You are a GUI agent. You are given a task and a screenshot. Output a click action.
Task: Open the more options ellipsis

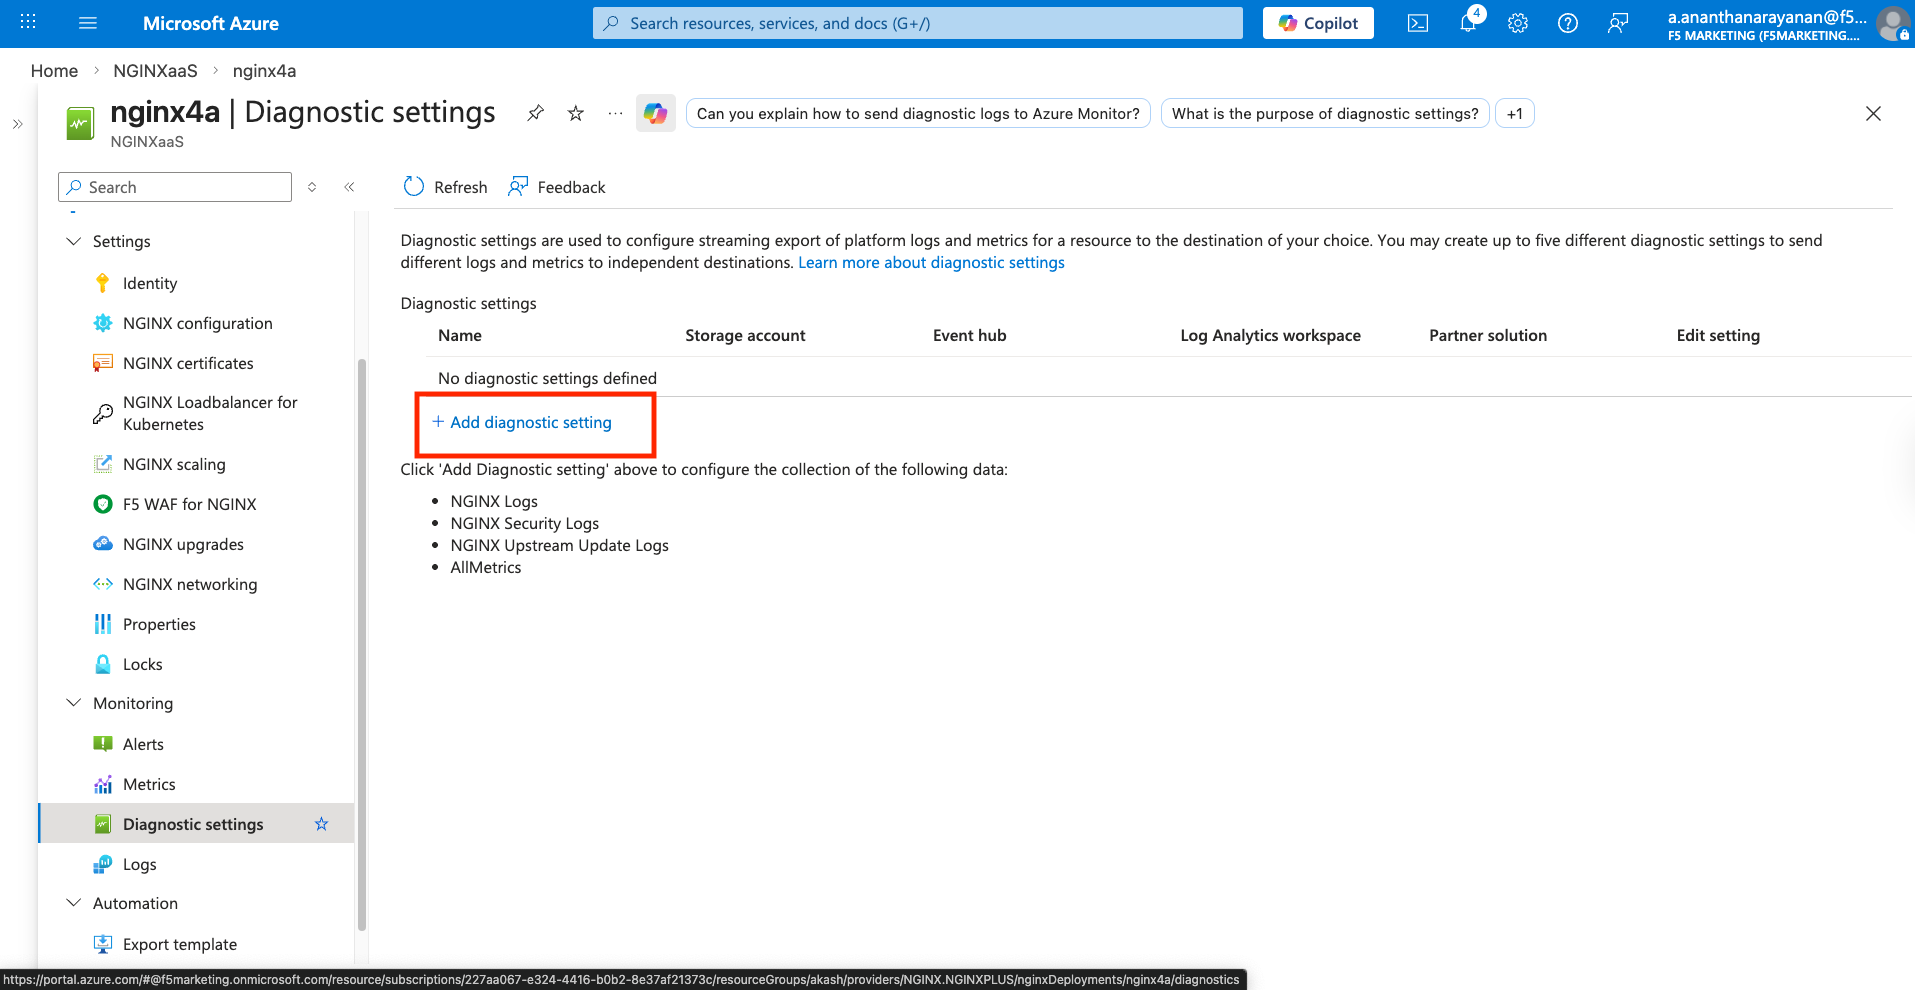click(x=615, y=113)
